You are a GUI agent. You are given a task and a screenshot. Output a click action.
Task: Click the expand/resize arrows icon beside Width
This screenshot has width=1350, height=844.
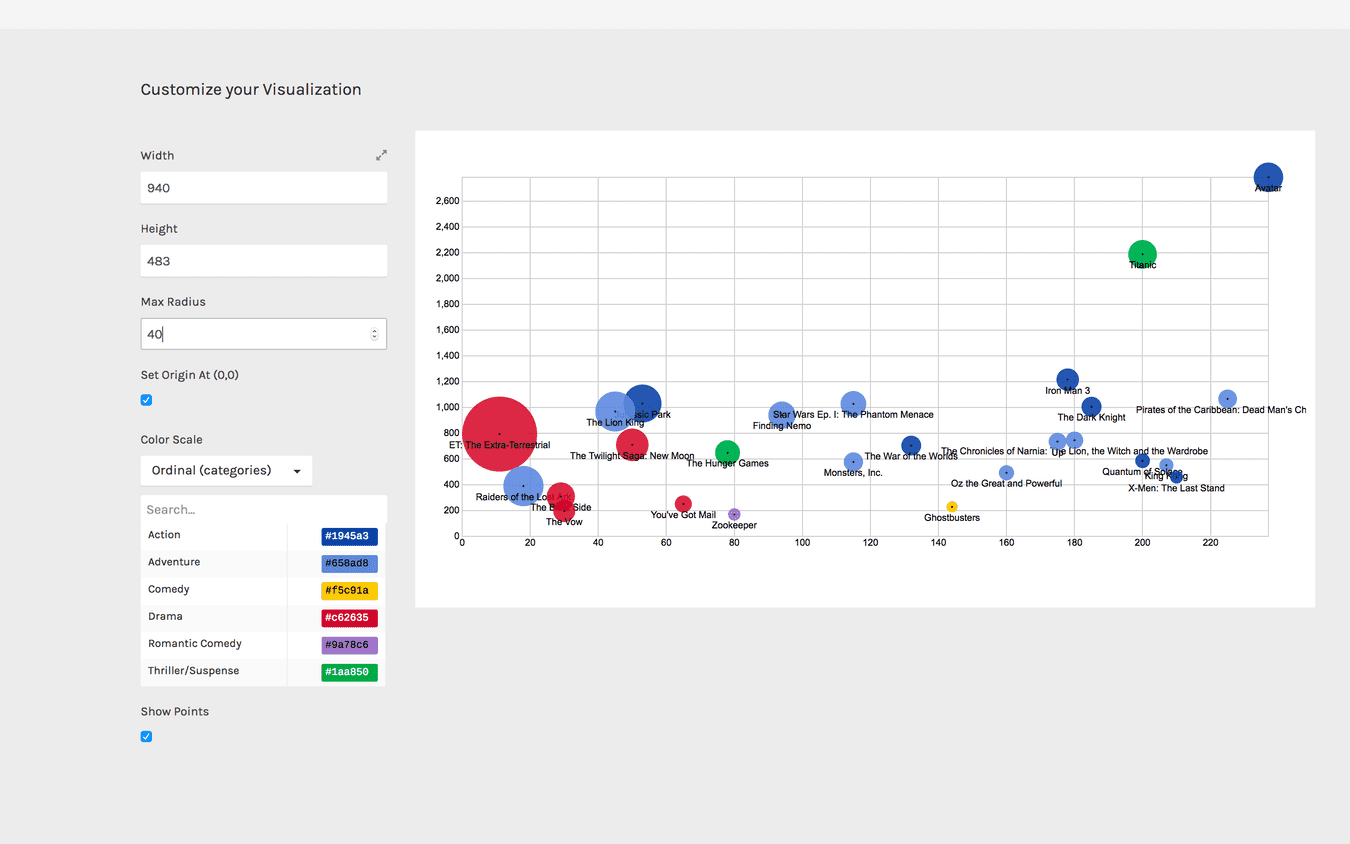tap(381, 155)
